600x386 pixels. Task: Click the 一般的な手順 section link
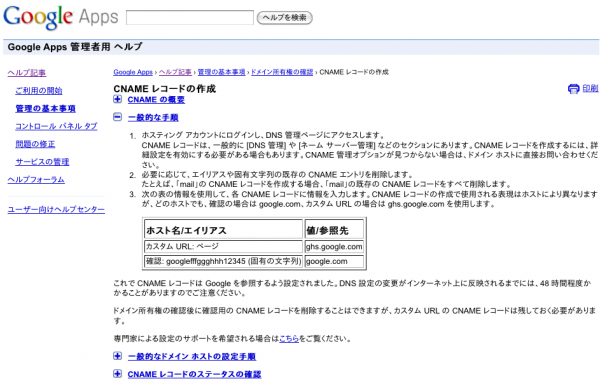(153, 117)
